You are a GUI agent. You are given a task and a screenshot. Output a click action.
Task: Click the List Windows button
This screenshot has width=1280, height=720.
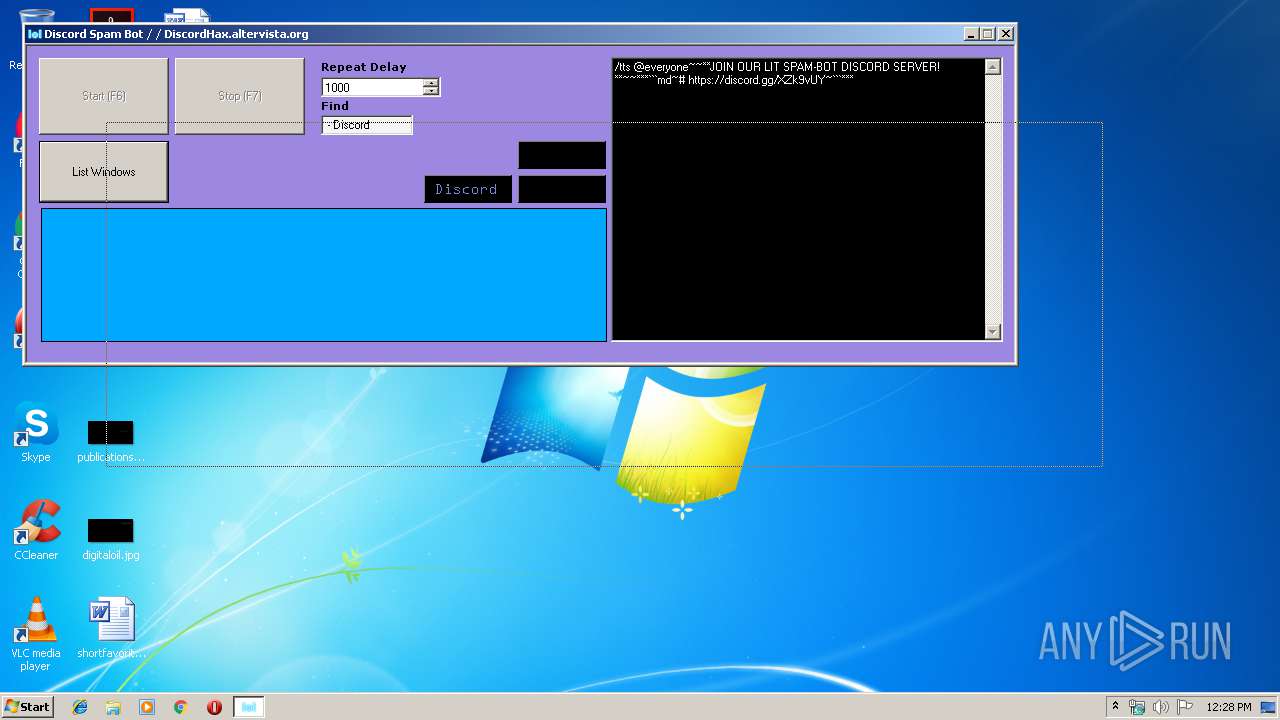point(103,172)
